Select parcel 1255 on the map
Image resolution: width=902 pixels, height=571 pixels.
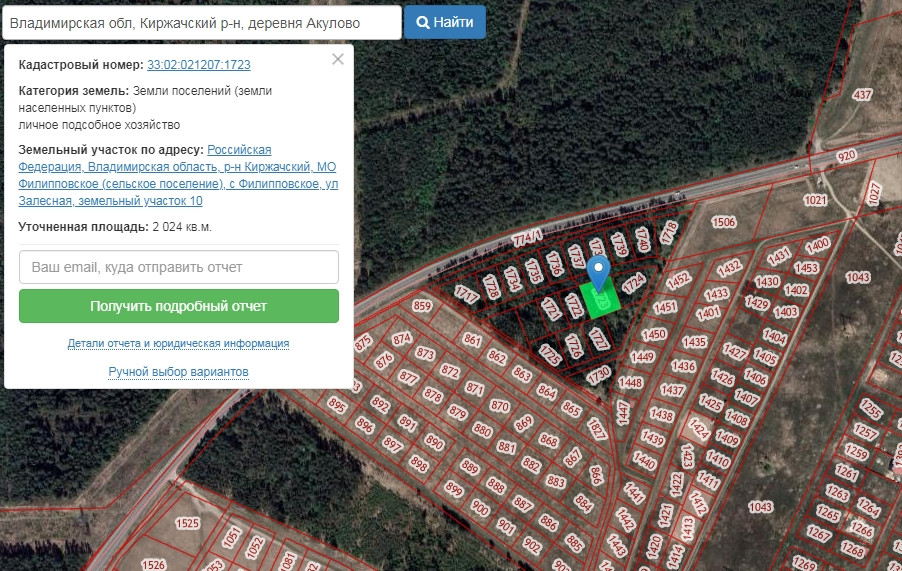pyautogui.click(x=871, y=409)
